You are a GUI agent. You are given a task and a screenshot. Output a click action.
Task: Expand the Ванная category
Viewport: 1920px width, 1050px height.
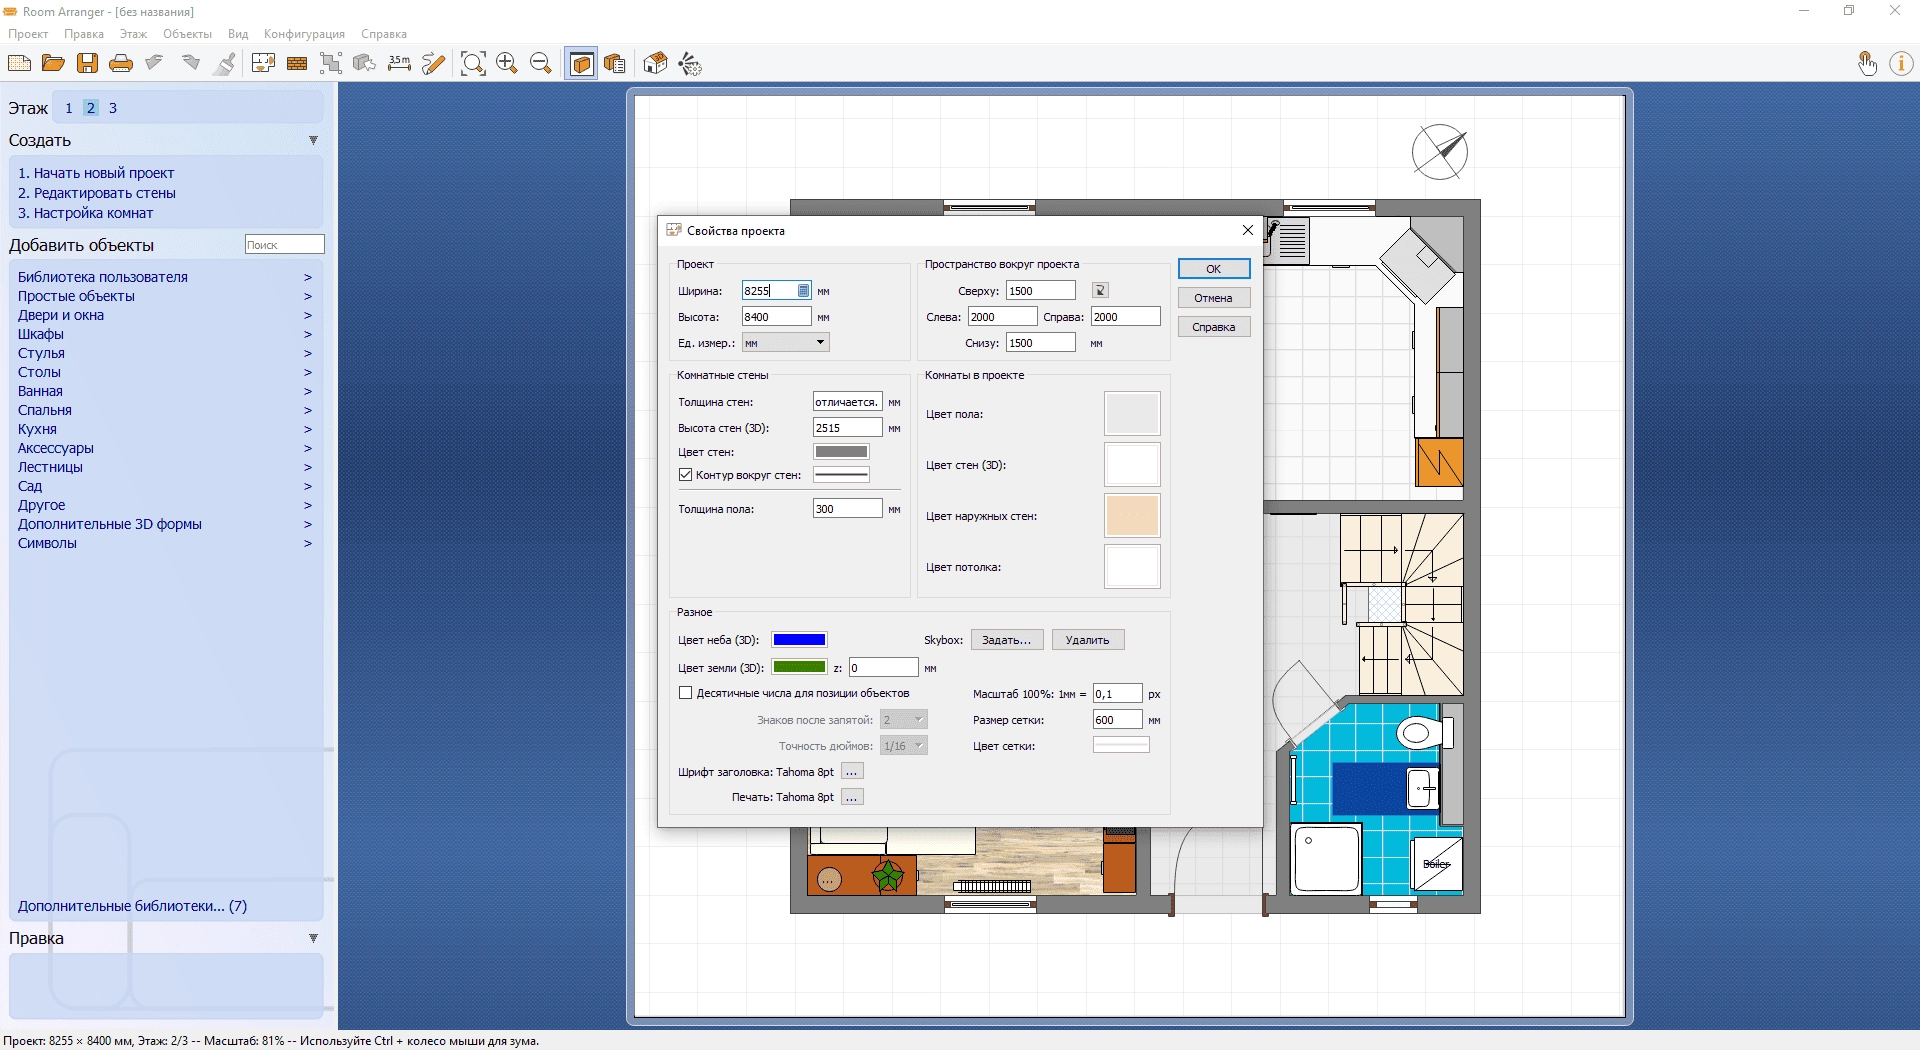[x=165, y=391]
